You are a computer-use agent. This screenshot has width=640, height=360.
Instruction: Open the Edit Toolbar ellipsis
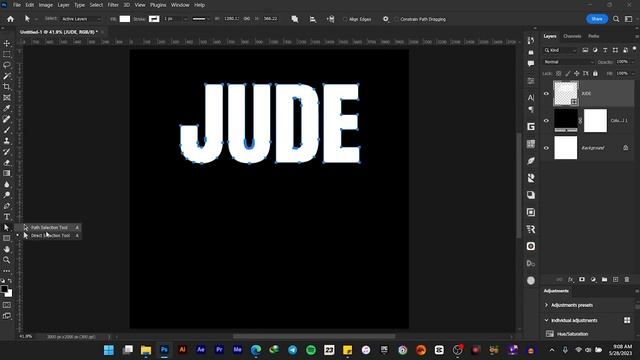point(7,271)
